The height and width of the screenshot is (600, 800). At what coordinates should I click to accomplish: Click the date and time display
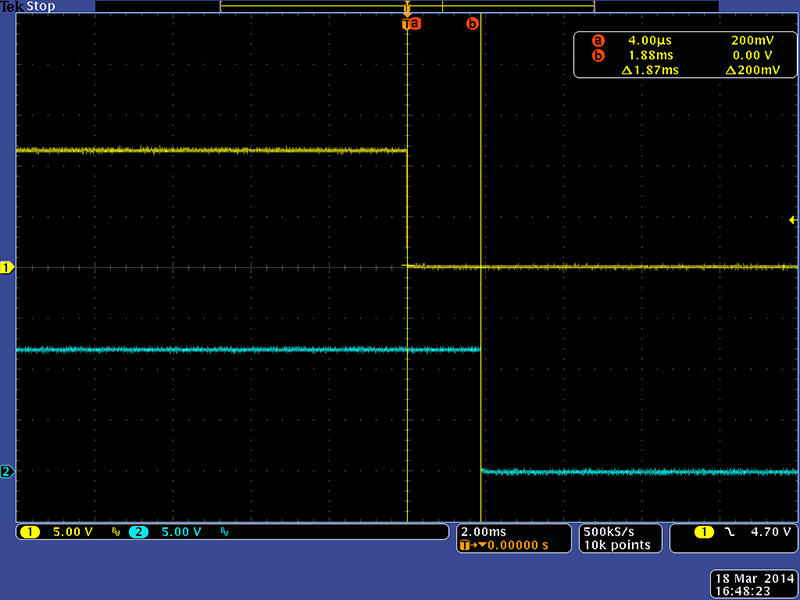(750, 585)
